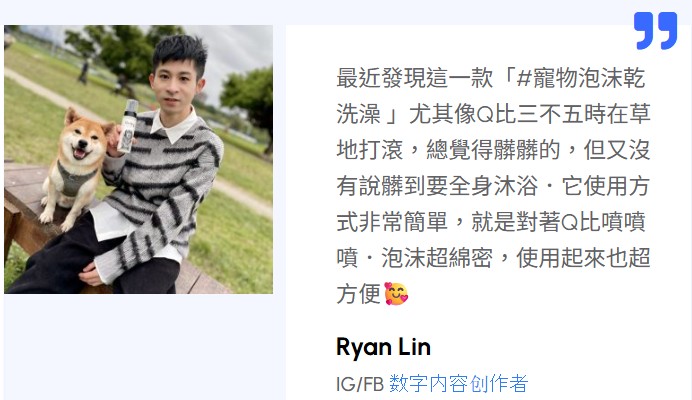The image size is (692, 400).
Task: Click the foam bottle held in photo
Action: tap(128, 127)
